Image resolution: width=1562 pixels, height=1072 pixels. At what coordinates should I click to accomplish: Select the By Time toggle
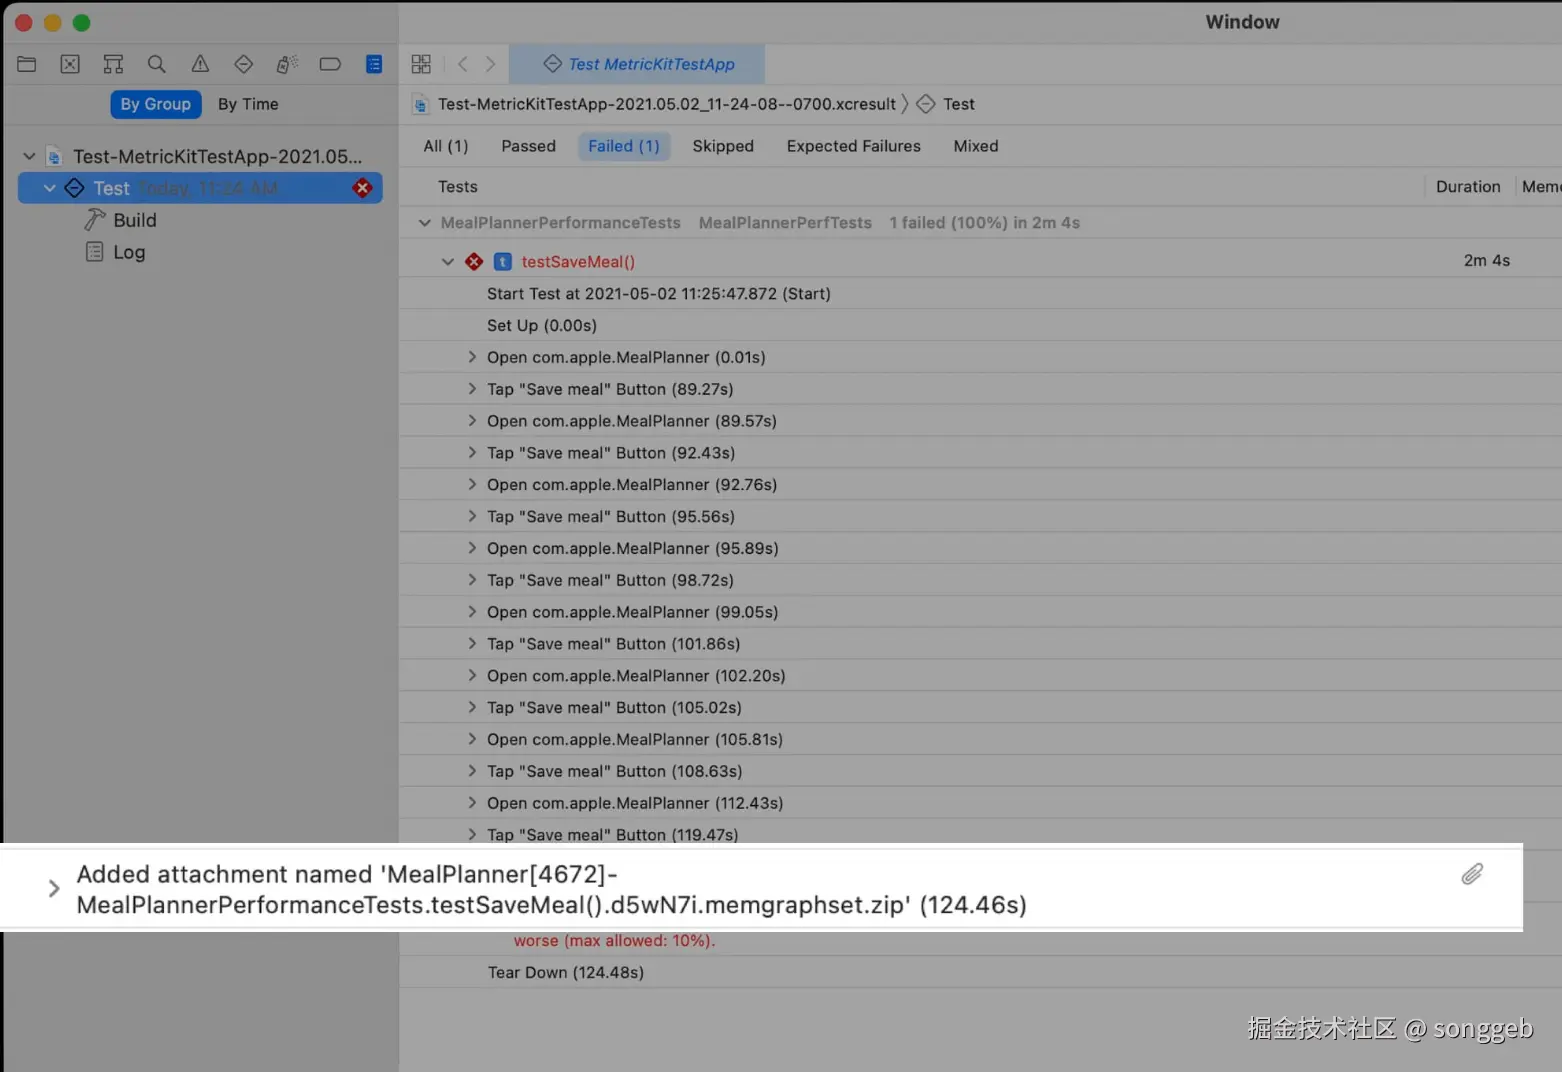pos(248,104)
